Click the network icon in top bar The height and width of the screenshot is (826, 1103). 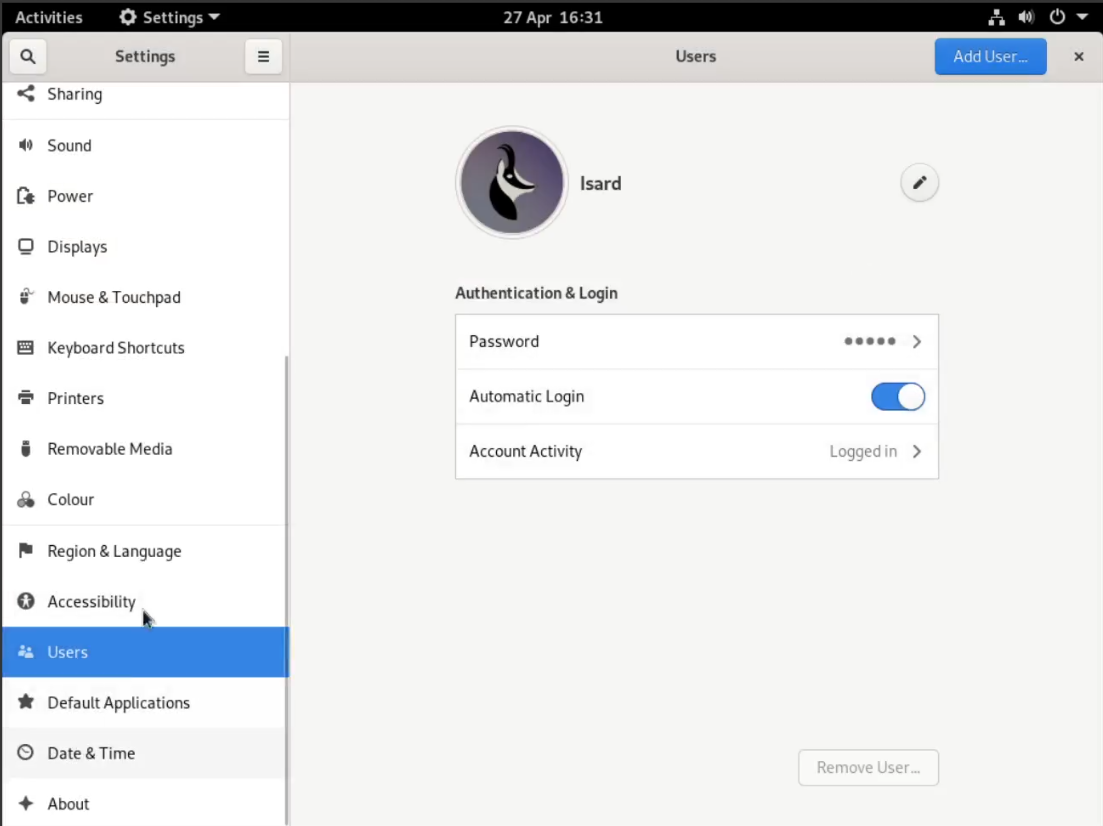click(996, 17)
